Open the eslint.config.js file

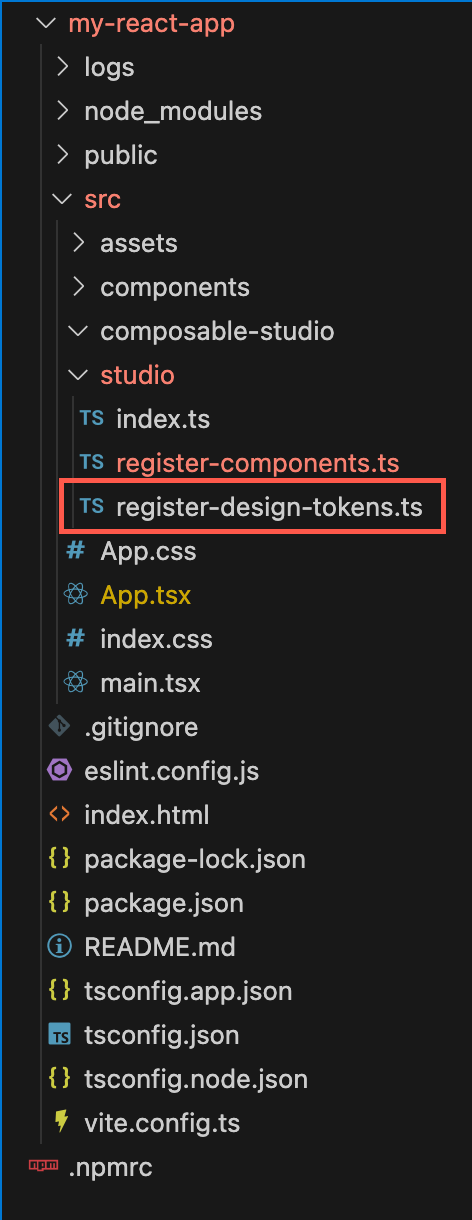coord(172,772)
